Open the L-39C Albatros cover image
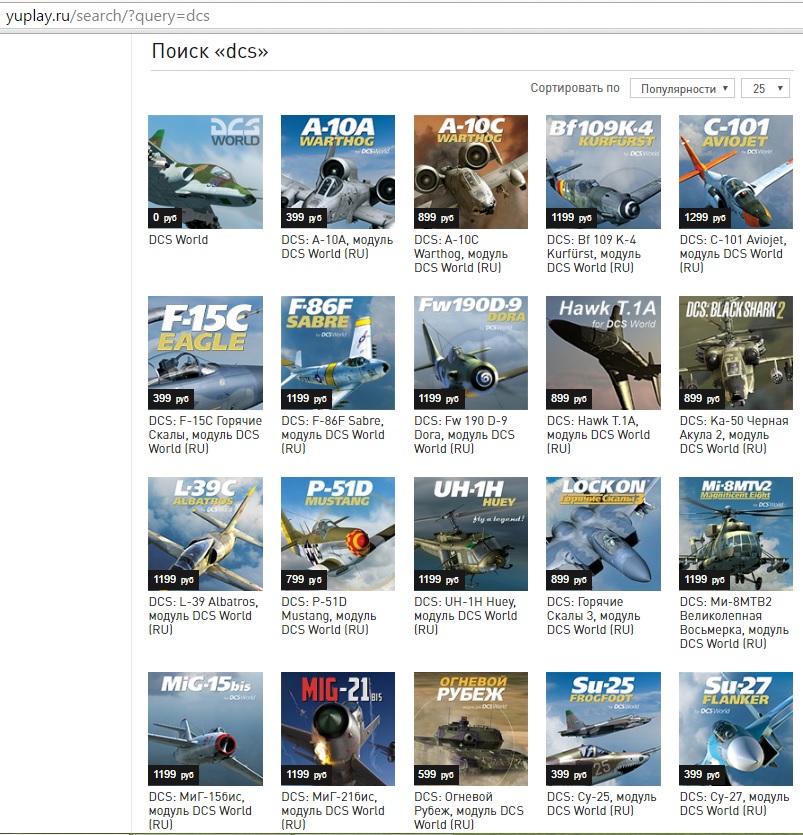This screenshot has width=803, height=835. 206,534
